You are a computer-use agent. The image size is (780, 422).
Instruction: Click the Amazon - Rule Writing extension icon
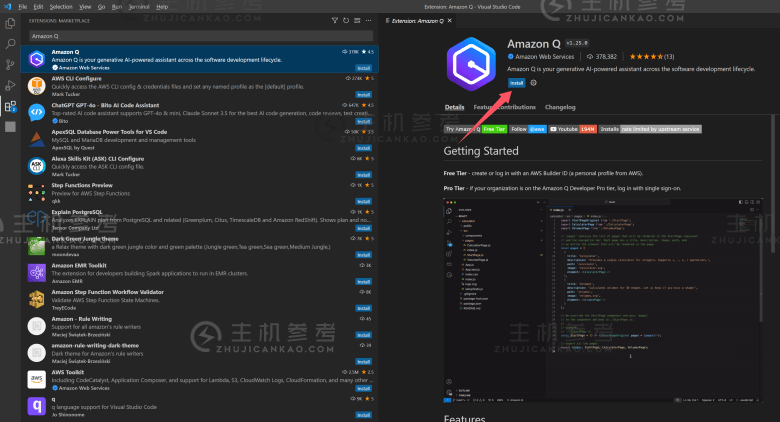point(37,326)
